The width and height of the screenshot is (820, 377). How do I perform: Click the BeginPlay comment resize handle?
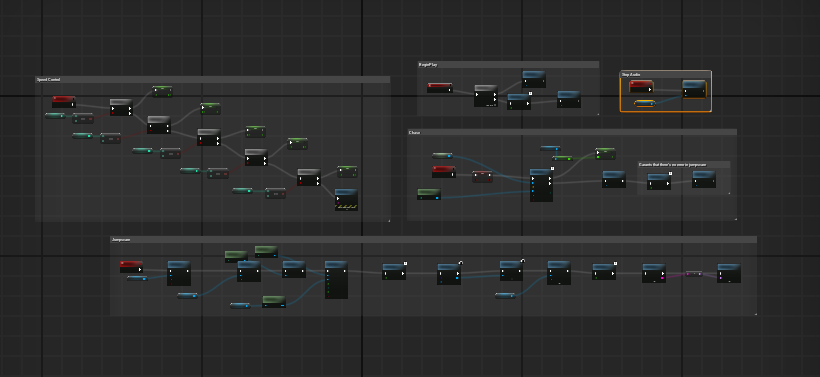(x=597, y=114)
